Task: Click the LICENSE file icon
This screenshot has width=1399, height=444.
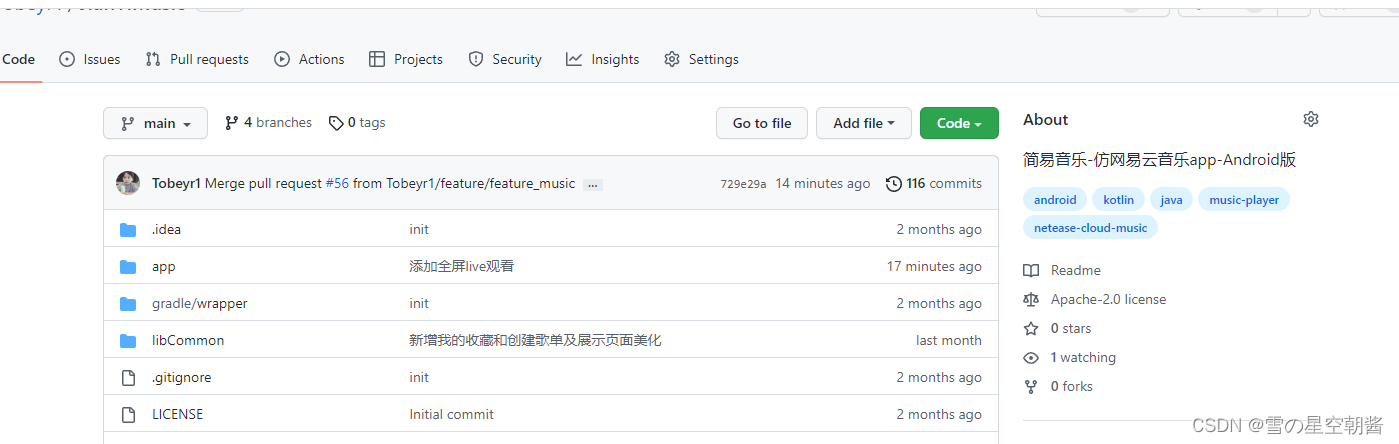Action: pyautogui.click(x=128, y=415)
